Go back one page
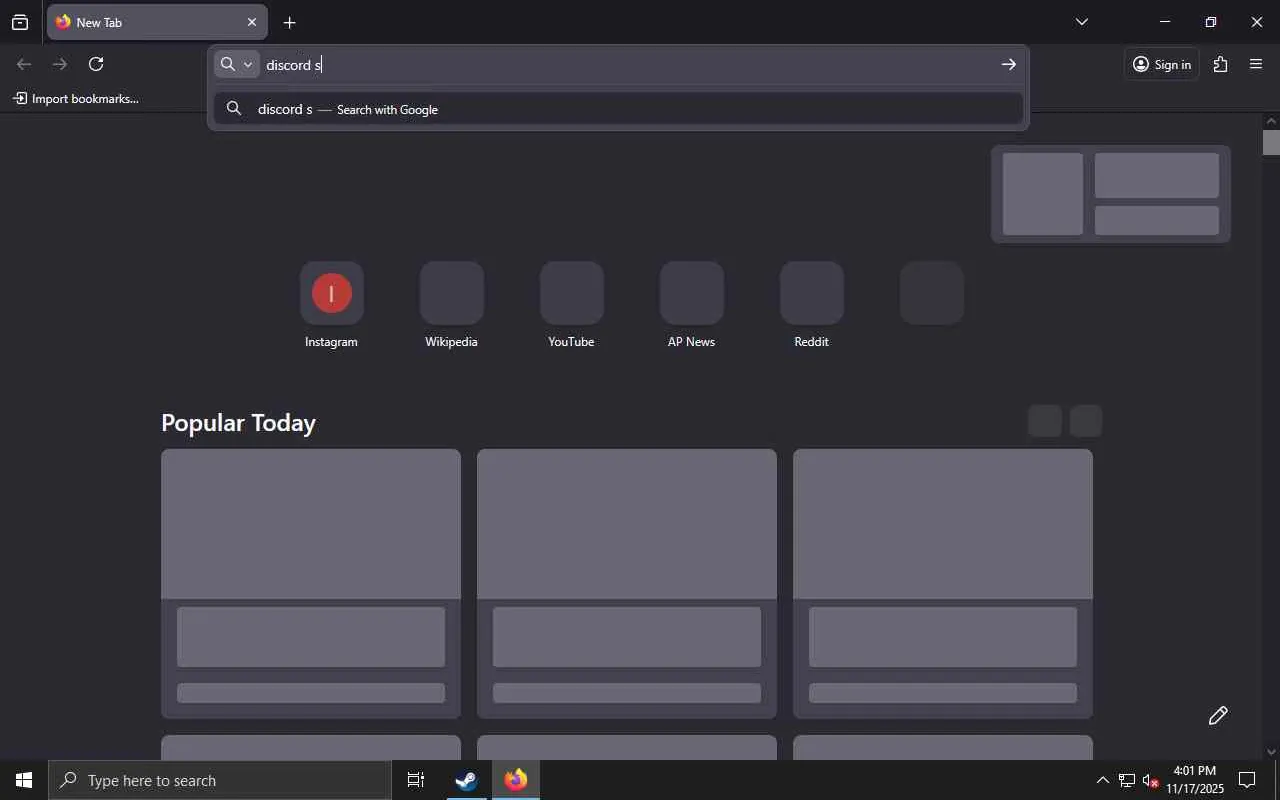This screenshot has height=800, width=1280. tap(24, 64)
